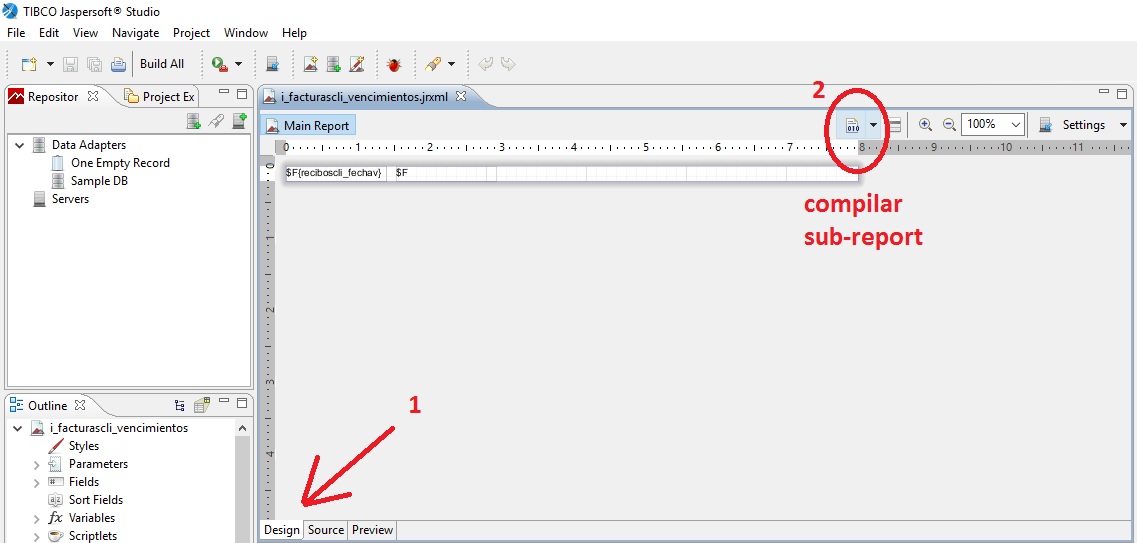The width and height of the screenshot is (1137, 543).
Task: Click the Save All icon
Action: pyautogui.click(x=94, y=64)
